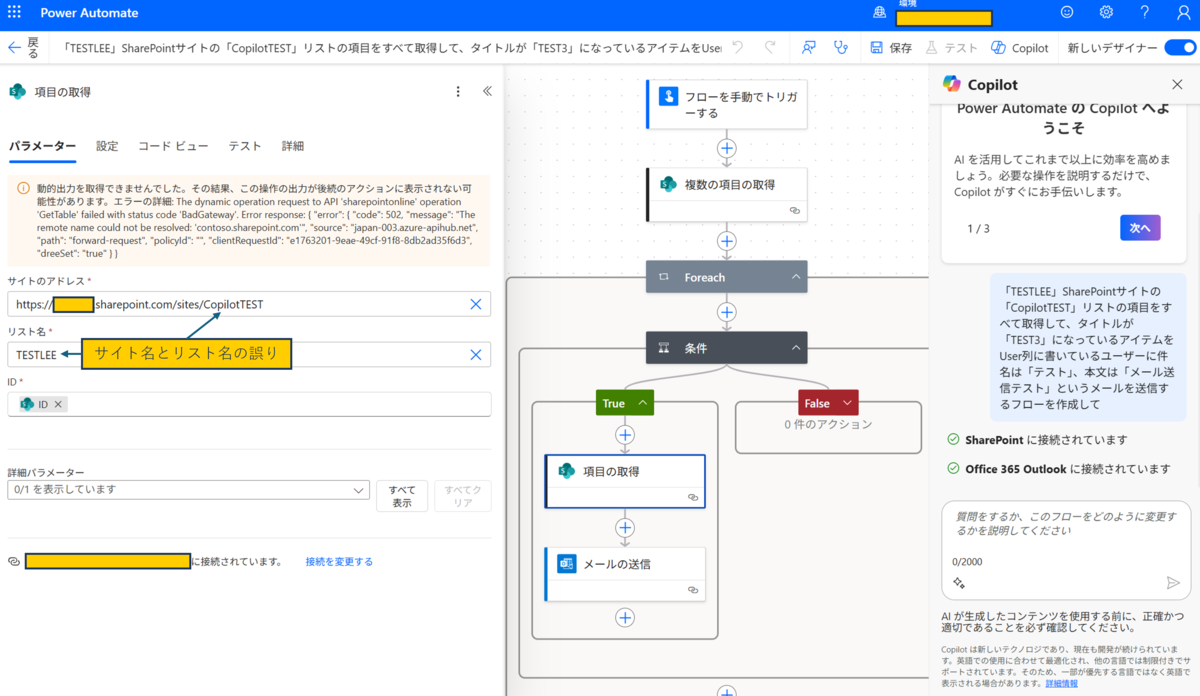Expand the False branch chevron
The image size is (1200, 696).
[847, 403]
